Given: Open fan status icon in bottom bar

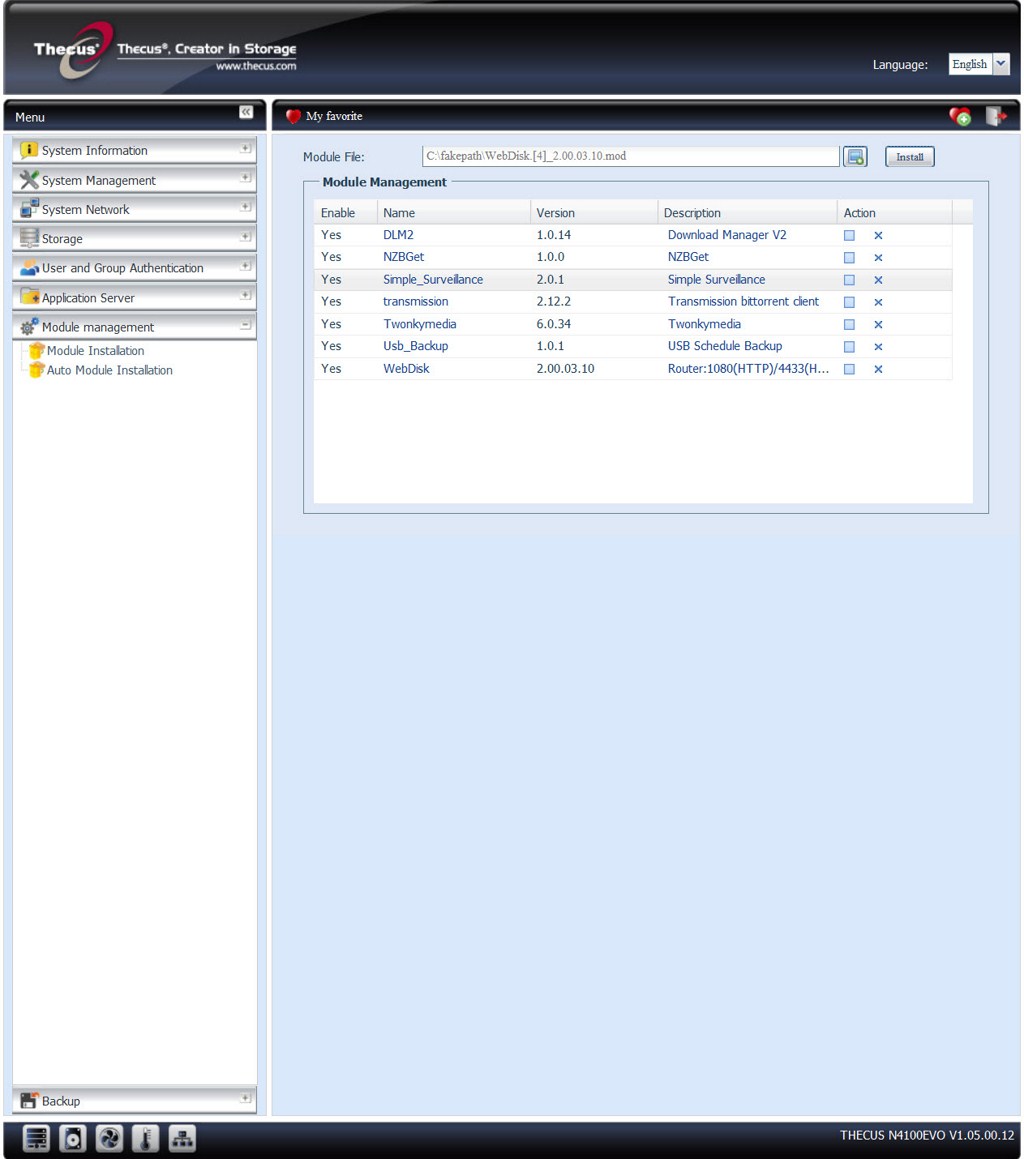Looking at the screenshot, I should pyautogui.click(x=109, y=1138).
